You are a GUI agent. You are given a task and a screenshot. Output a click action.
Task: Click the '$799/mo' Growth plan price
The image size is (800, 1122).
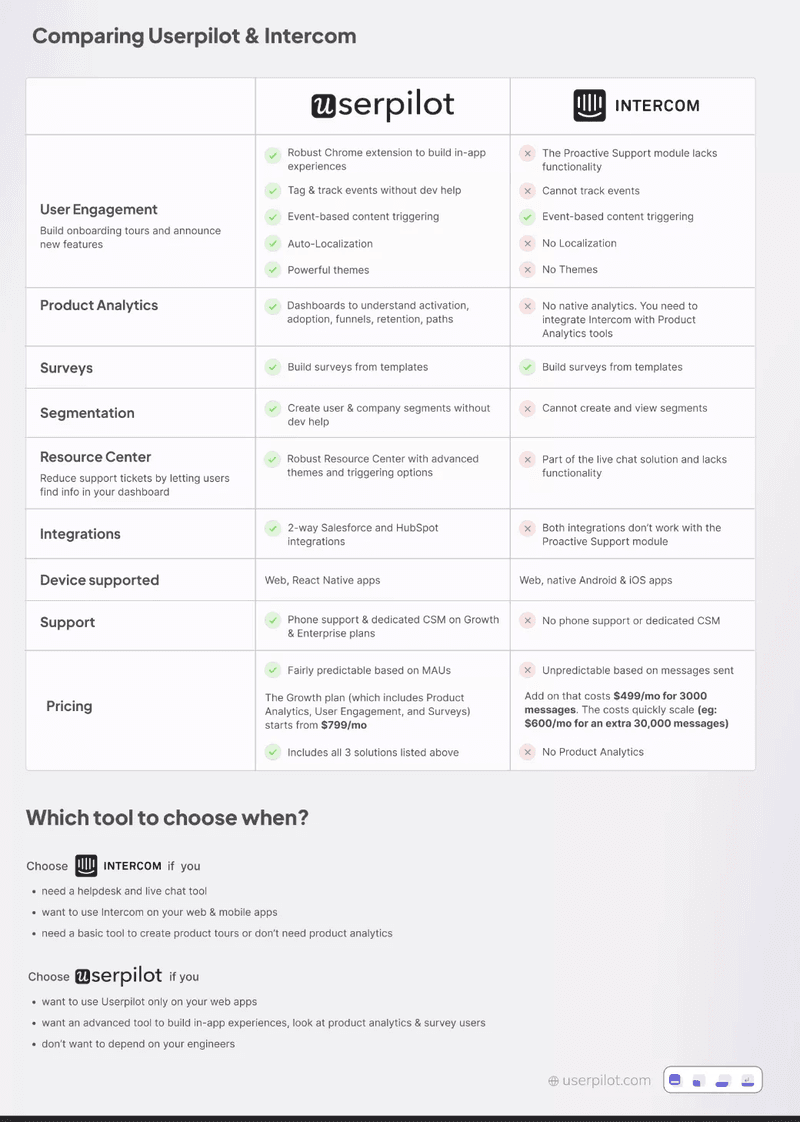tap(344, 726)
